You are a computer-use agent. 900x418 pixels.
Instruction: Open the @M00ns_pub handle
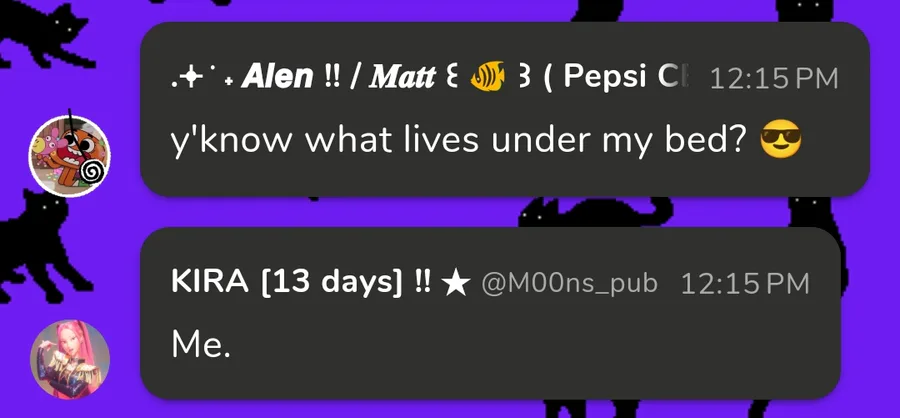pyautogui.click(x=570, y=284)
